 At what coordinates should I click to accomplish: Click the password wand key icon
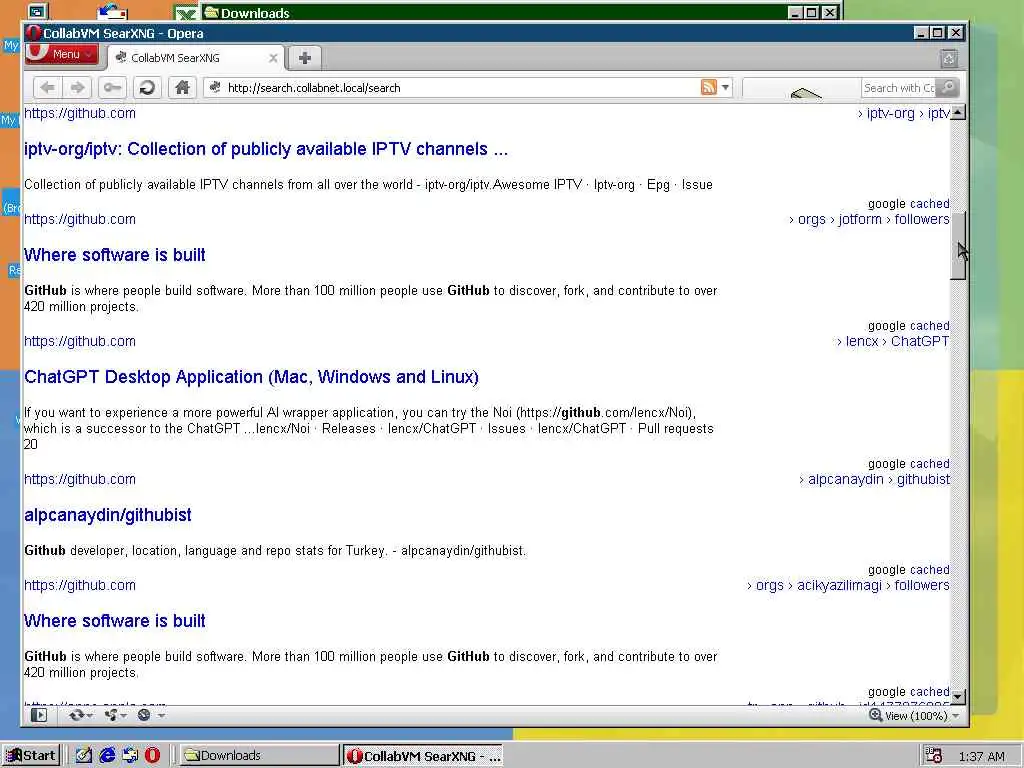coord(112,88)
